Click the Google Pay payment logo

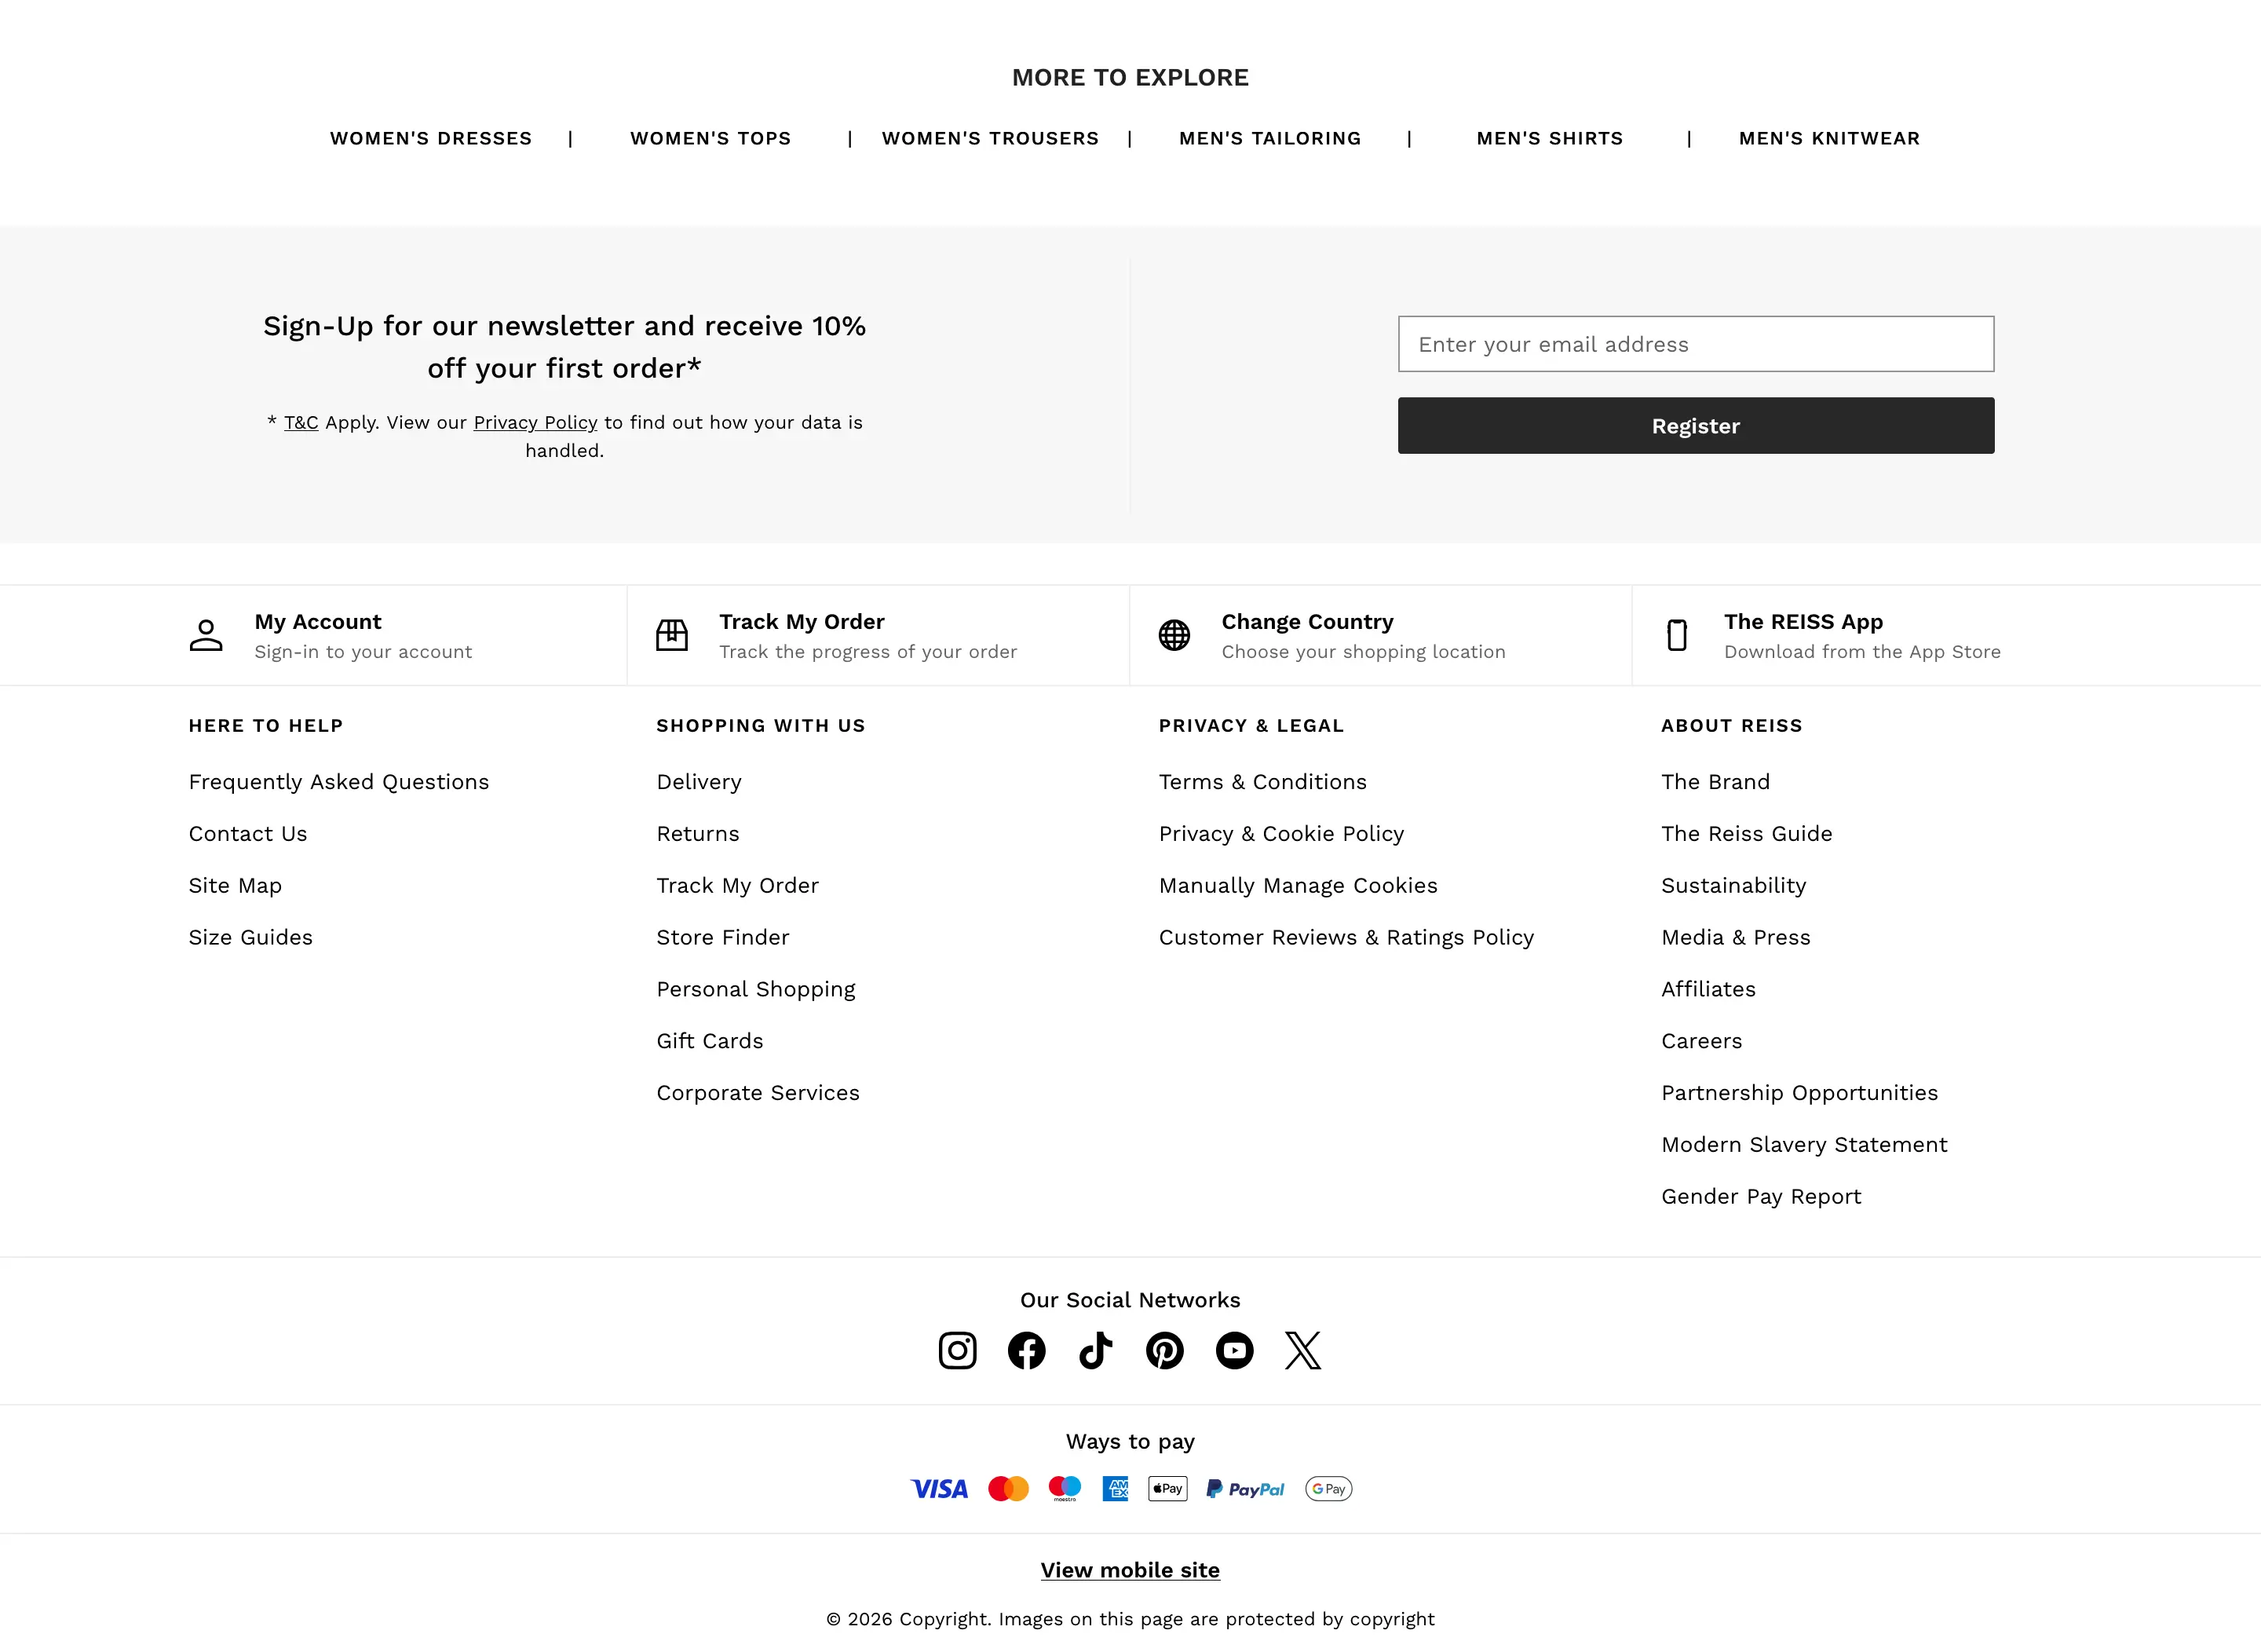1328,1489
